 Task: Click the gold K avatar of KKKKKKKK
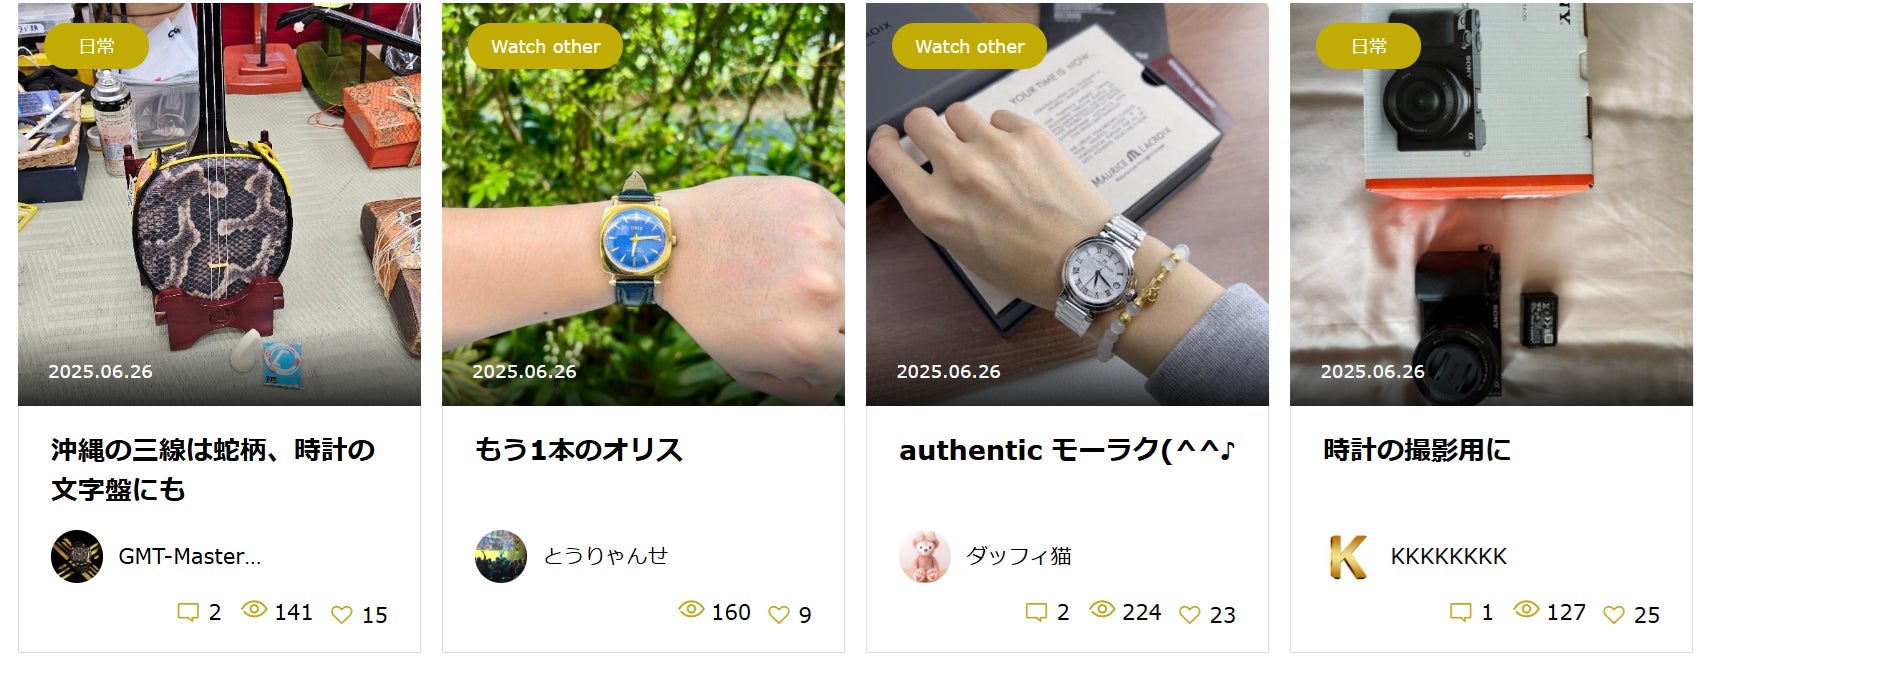tap(1349, 556)
